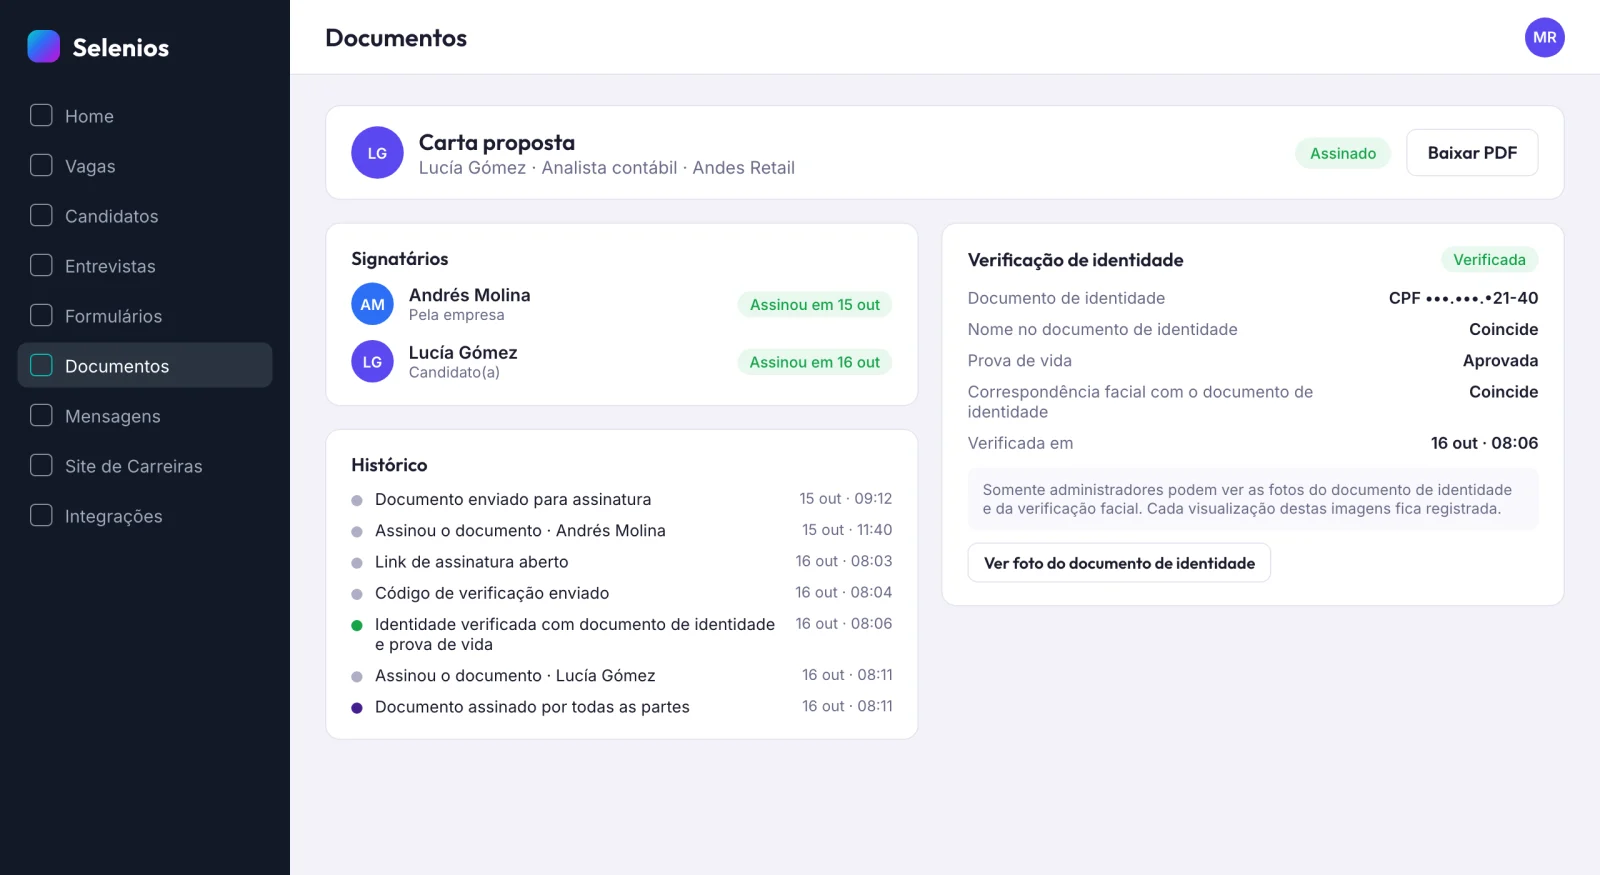Click the Formulários sidebar icon
This screenshot has height=875, width=1600.
click(x=41, y=315)
